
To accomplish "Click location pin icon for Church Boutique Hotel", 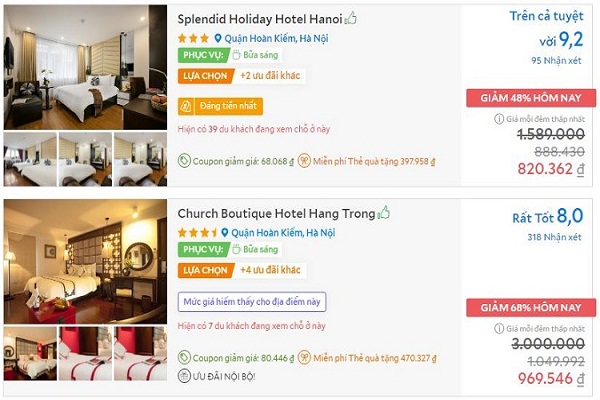I will tap(225, 233).
